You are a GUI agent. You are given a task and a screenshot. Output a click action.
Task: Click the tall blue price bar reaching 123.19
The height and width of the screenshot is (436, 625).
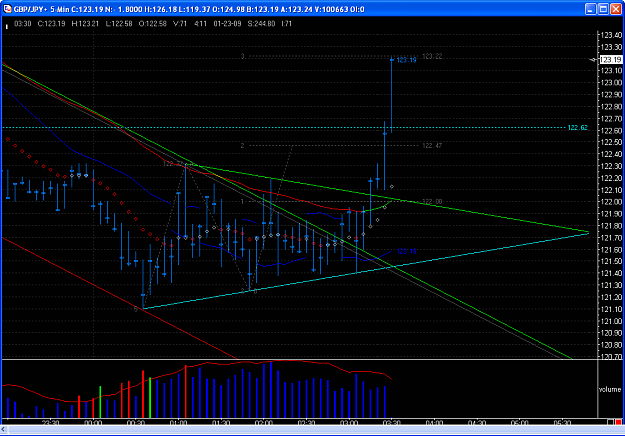(x=391, y=96)
